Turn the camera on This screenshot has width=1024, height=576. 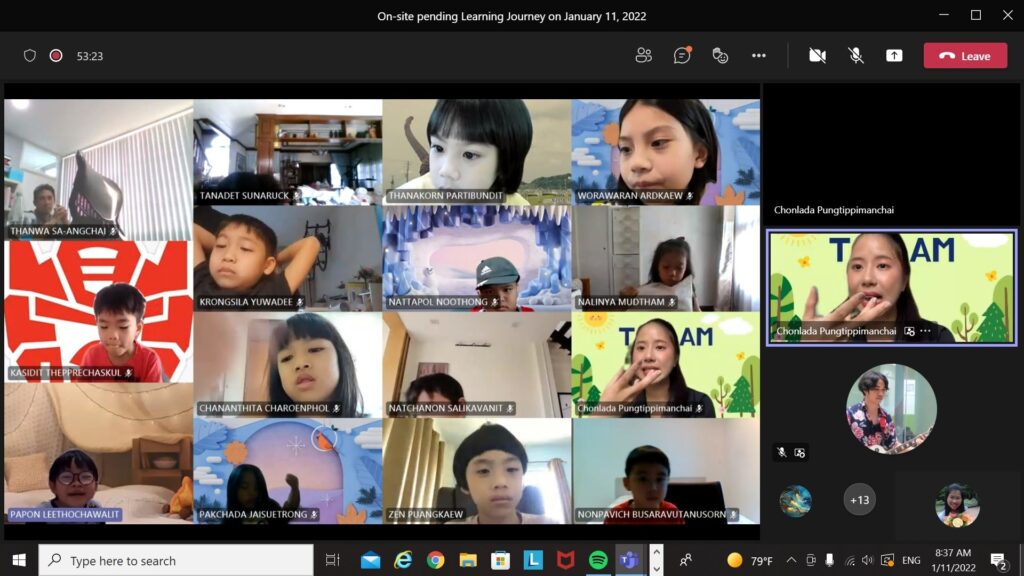point(817,56)
